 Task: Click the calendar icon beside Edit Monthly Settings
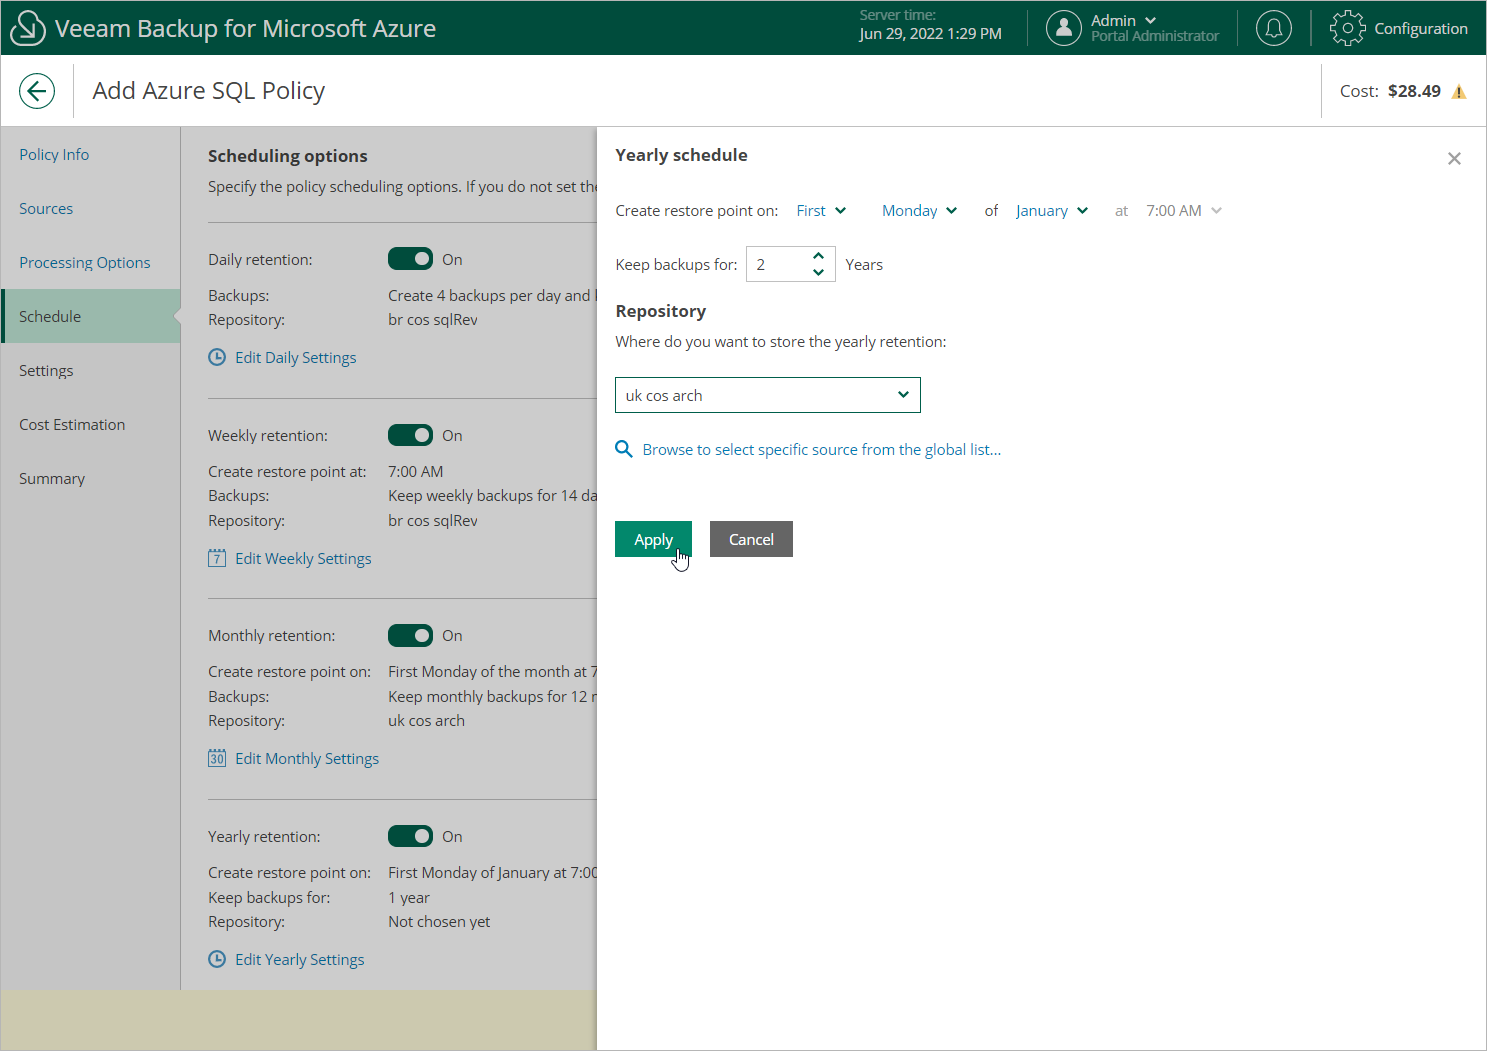(217, 758)
